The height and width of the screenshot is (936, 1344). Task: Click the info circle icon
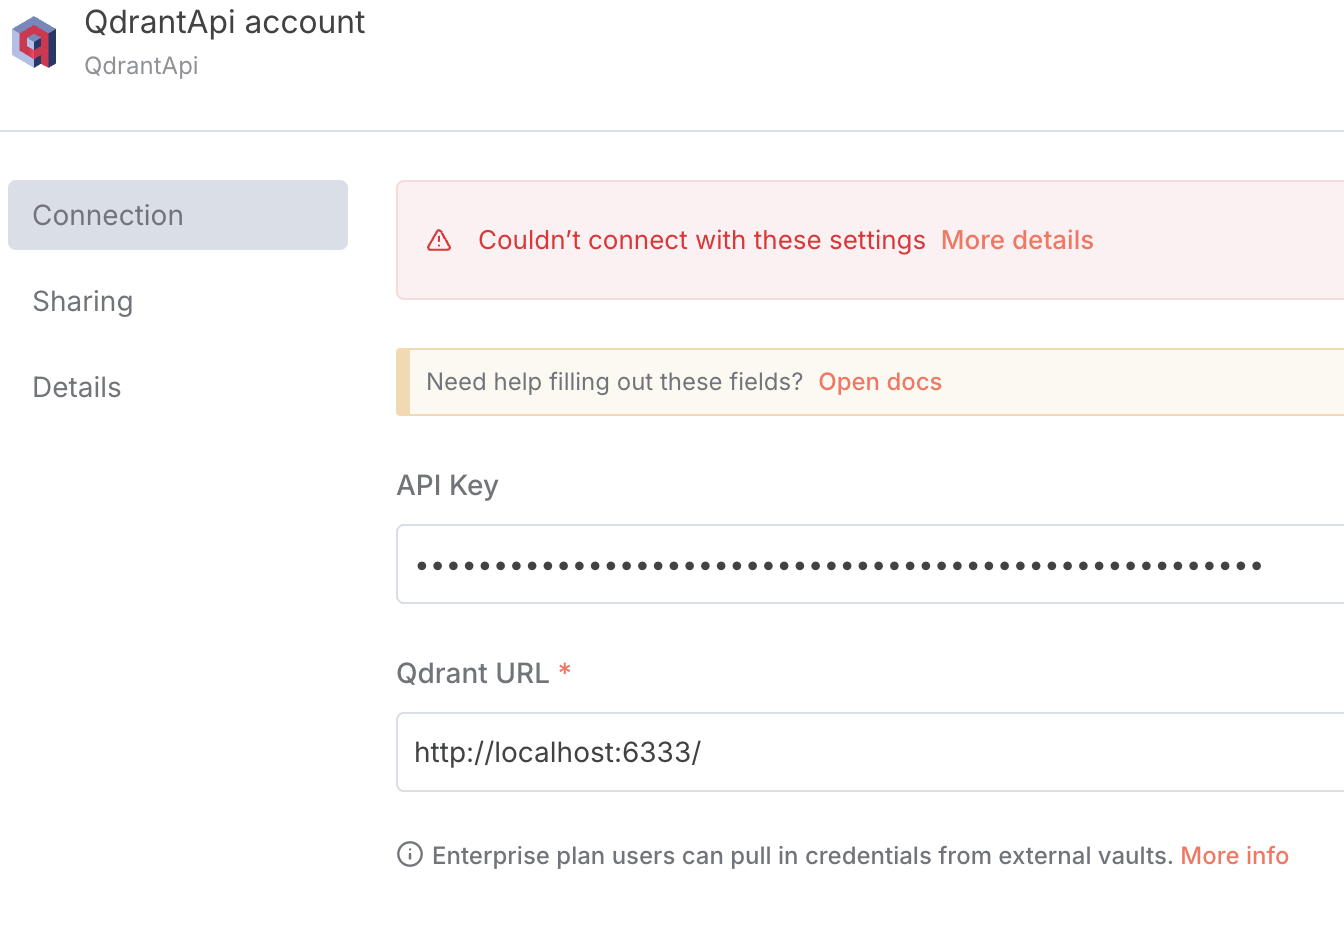point(410,854)
